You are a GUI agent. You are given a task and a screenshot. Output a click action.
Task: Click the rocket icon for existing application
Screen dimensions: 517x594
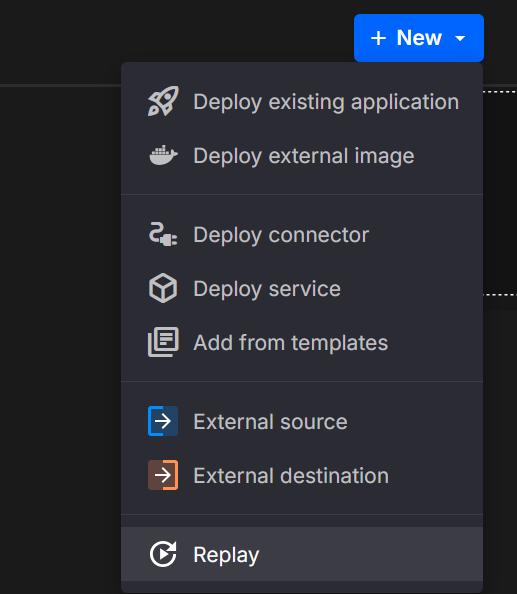coord(163,101)
